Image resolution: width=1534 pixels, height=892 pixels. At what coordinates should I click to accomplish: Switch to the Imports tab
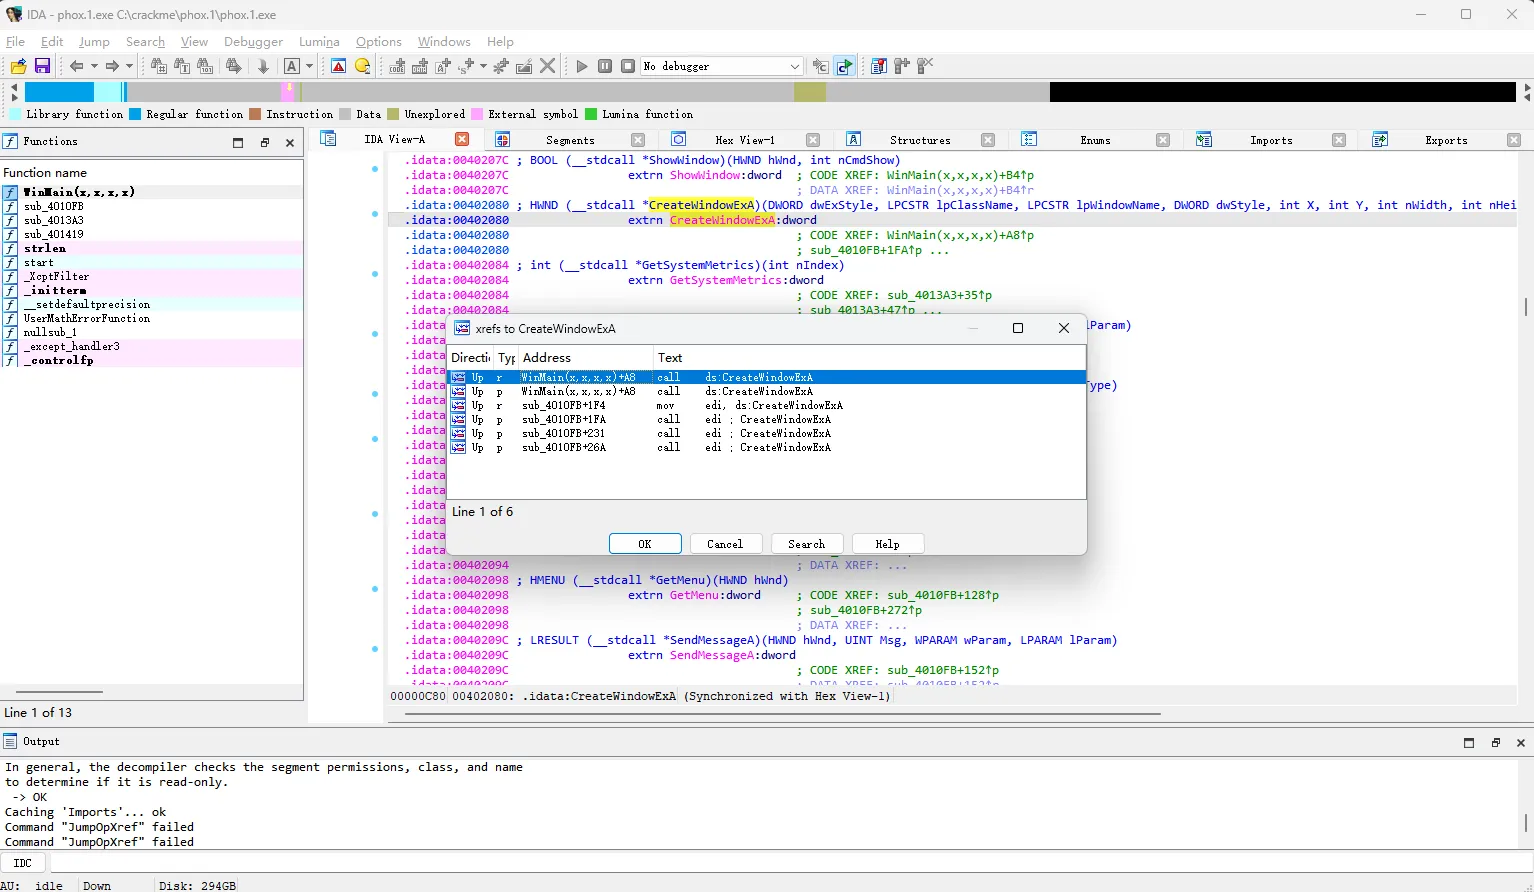1271,140
